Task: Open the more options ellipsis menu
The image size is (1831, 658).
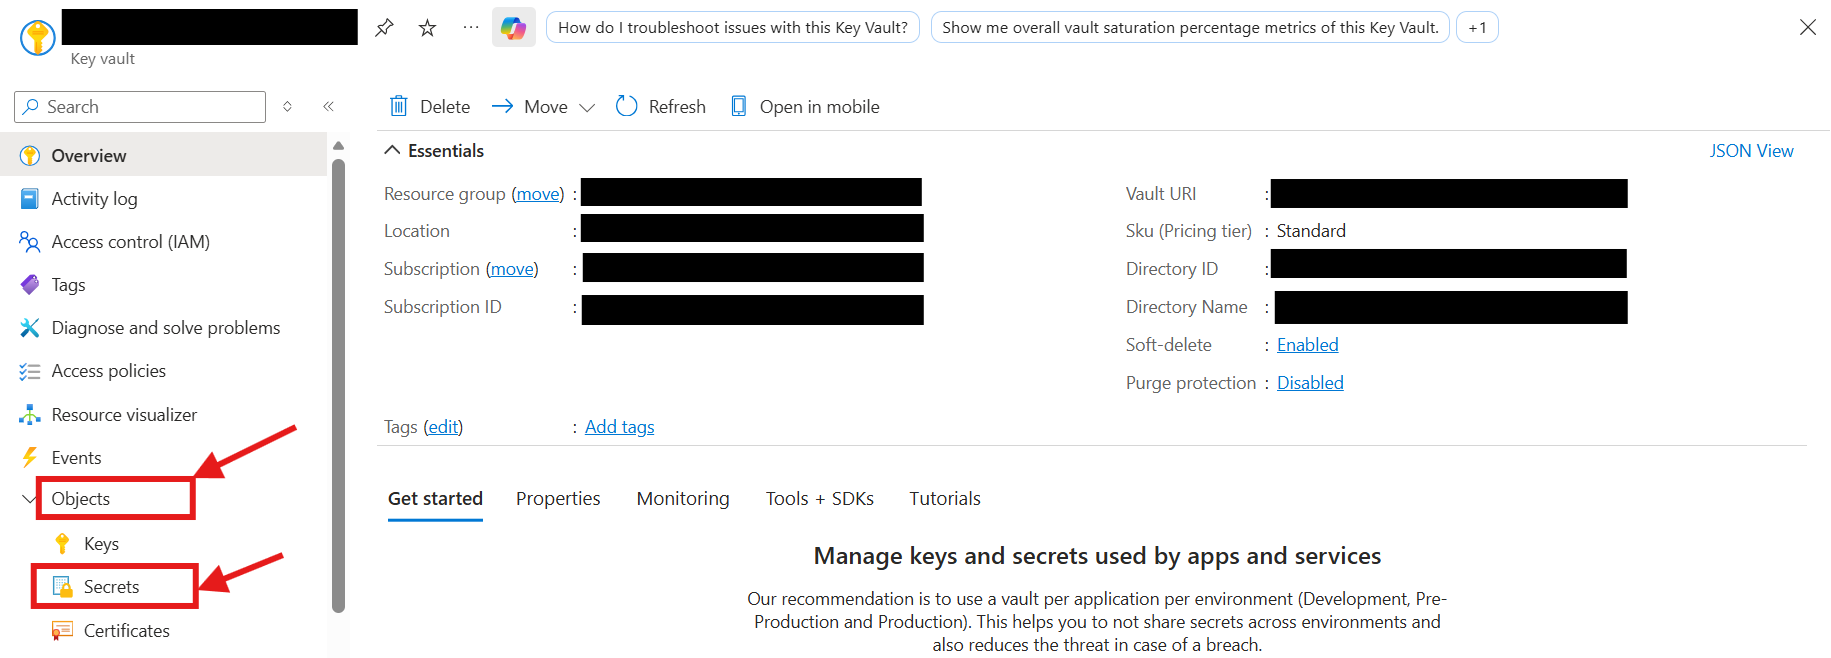Action: 471,28
